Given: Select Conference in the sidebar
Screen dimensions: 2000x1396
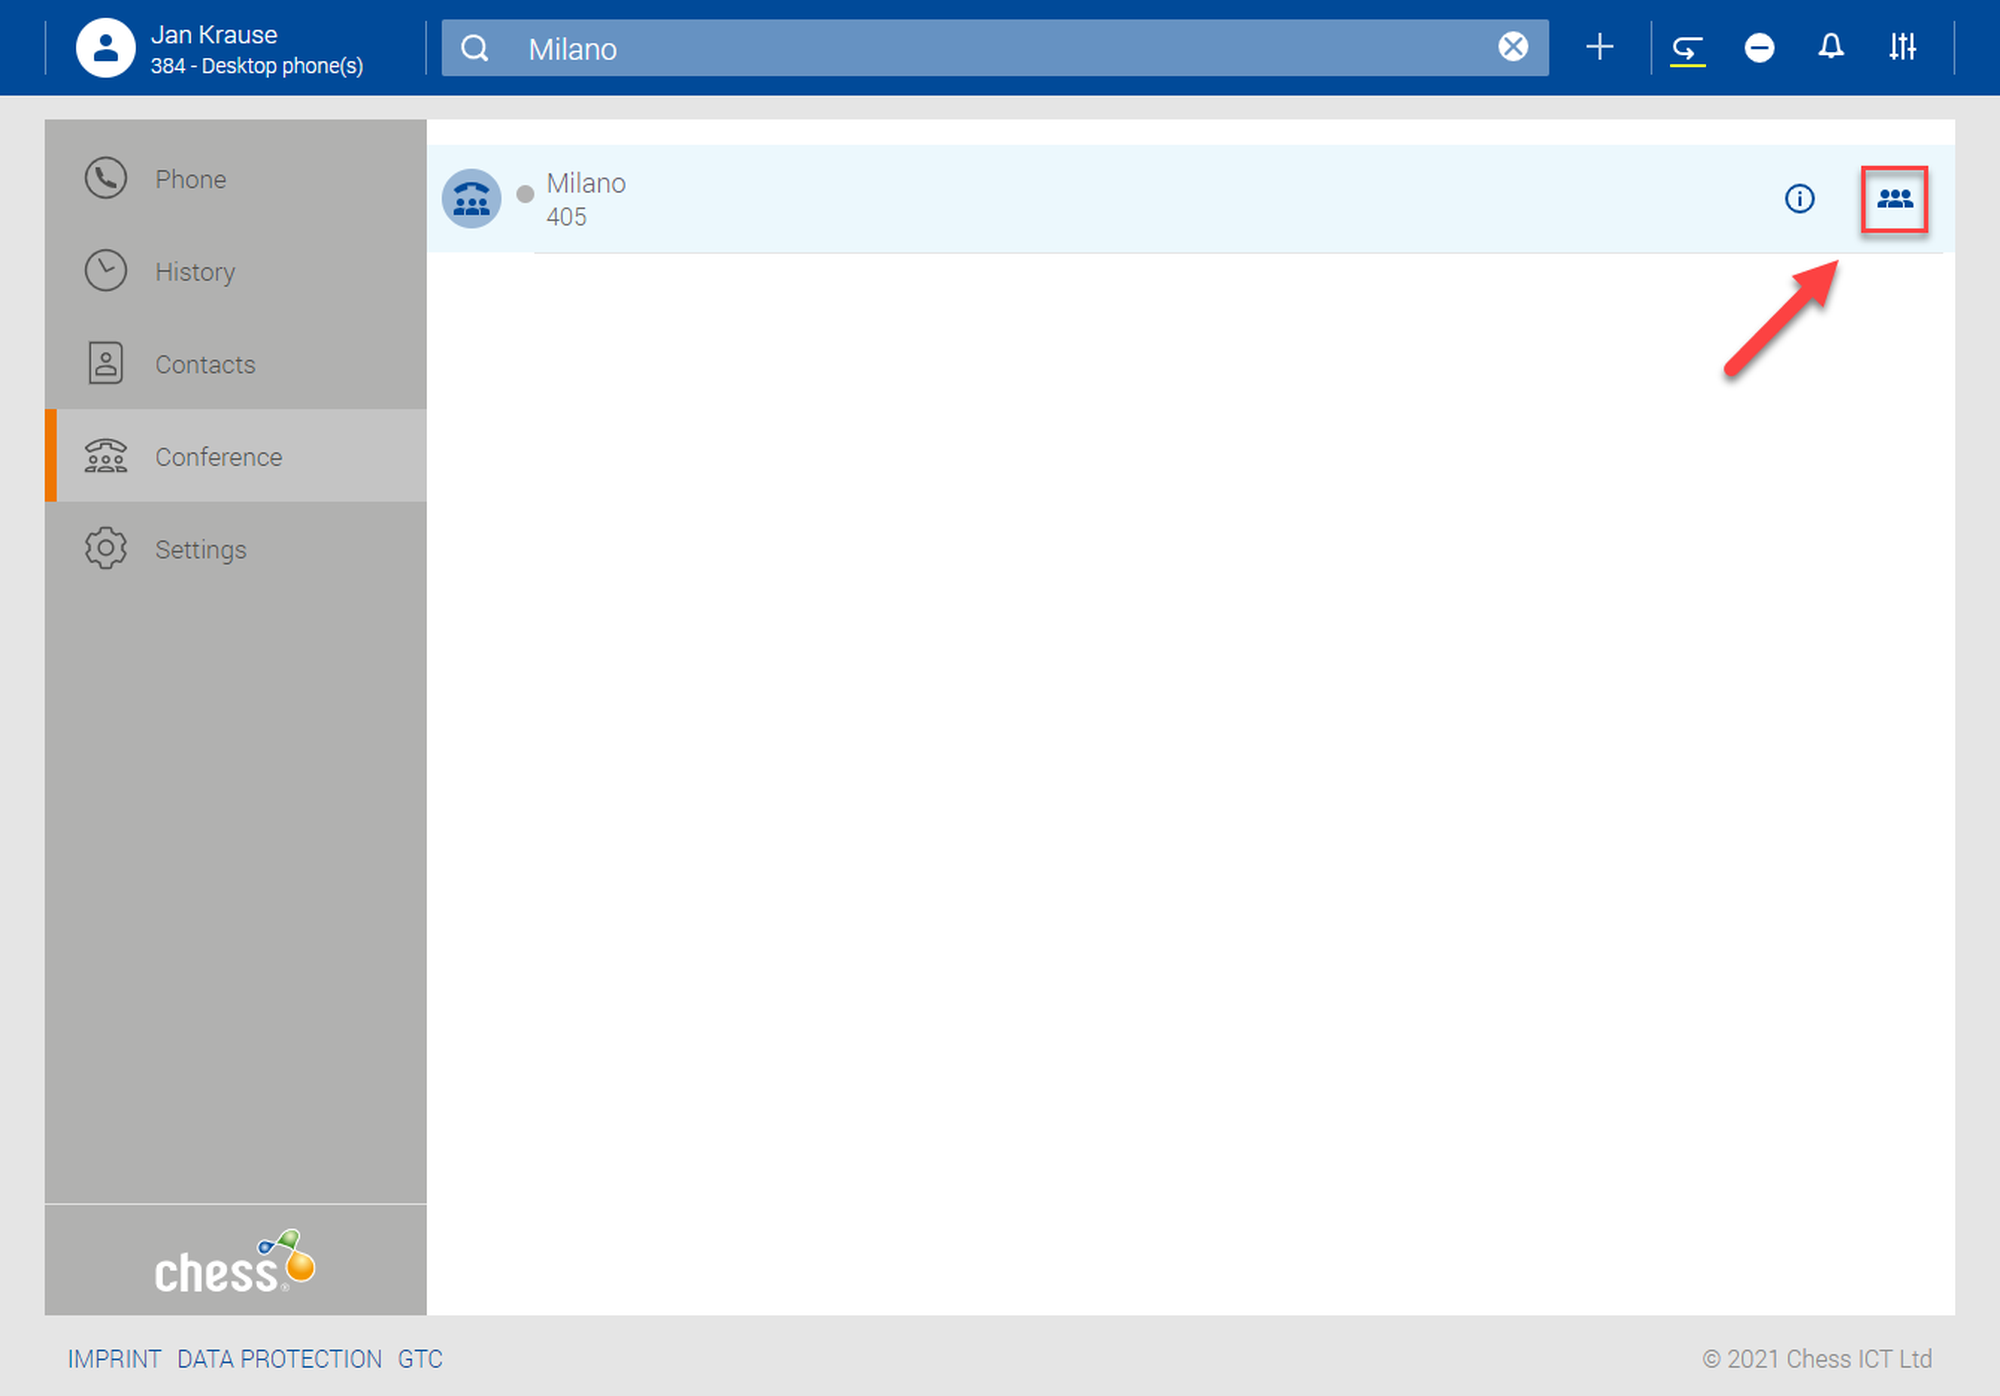Looking at the screenshot, I should click(x=218, y=457).
